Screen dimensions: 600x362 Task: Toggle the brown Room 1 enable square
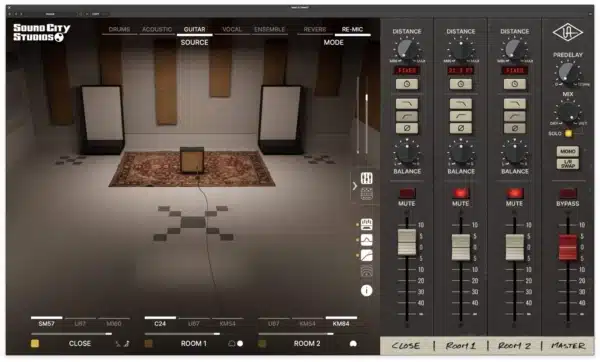(x=148, y=343)
